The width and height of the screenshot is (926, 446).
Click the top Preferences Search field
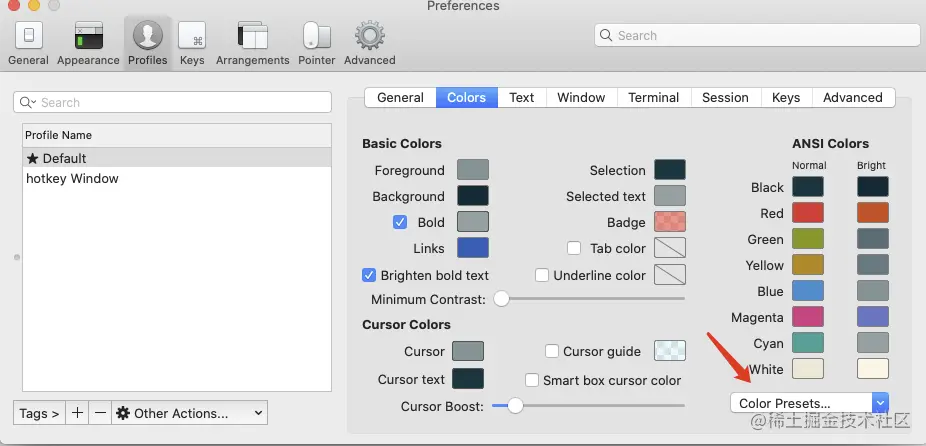(x=757, y=35)
